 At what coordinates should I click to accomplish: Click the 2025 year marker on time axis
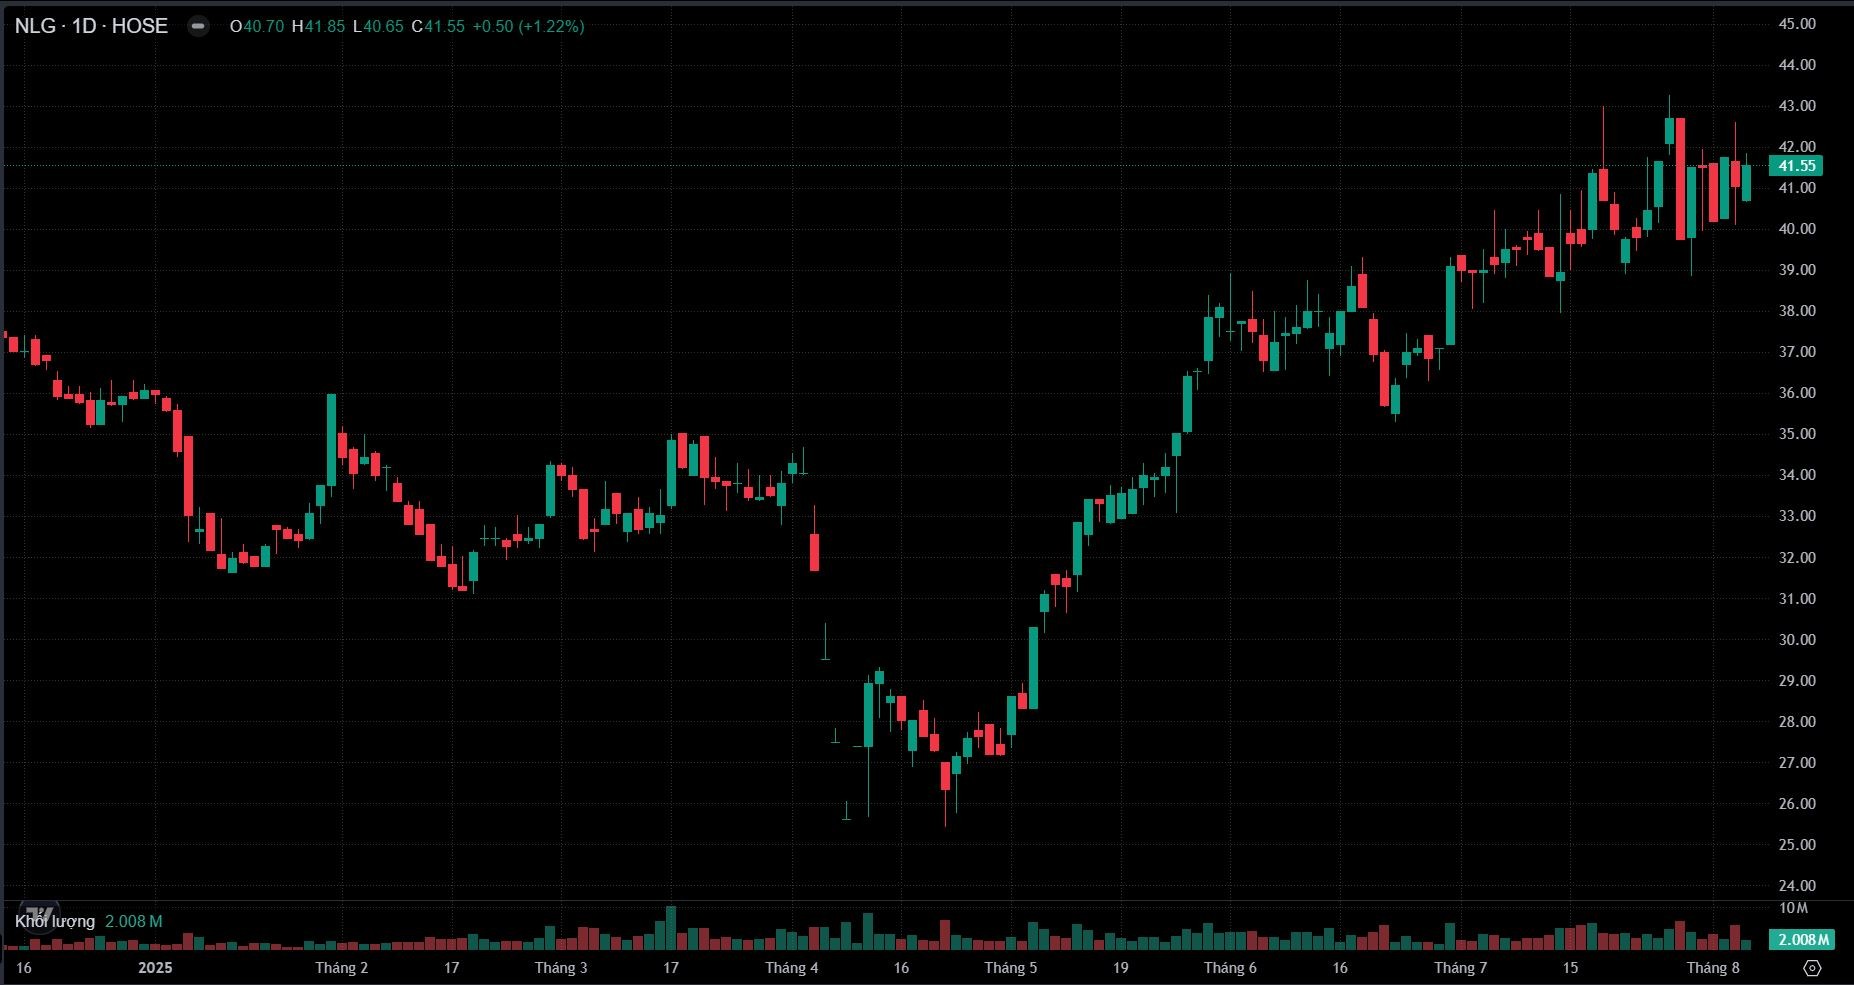(x=155, y=967)
